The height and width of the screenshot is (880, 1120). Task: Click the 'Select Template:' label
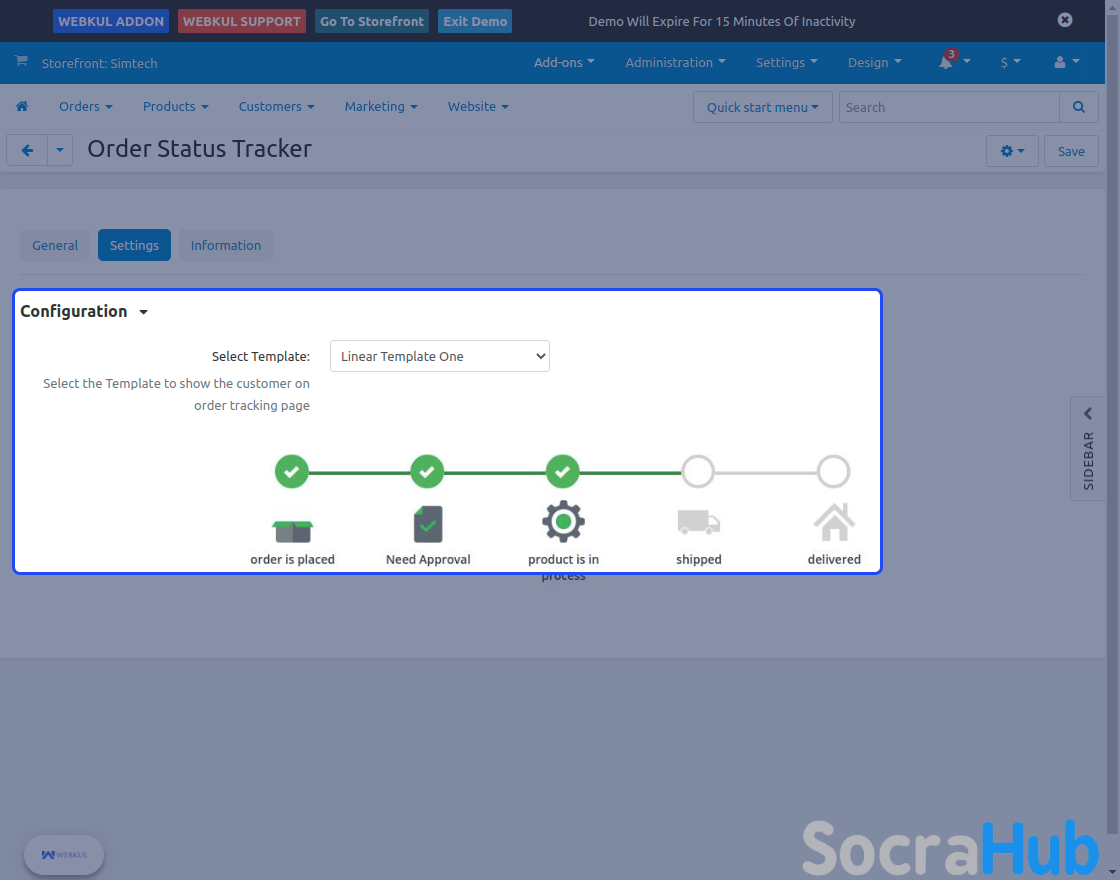click(261, 356)
